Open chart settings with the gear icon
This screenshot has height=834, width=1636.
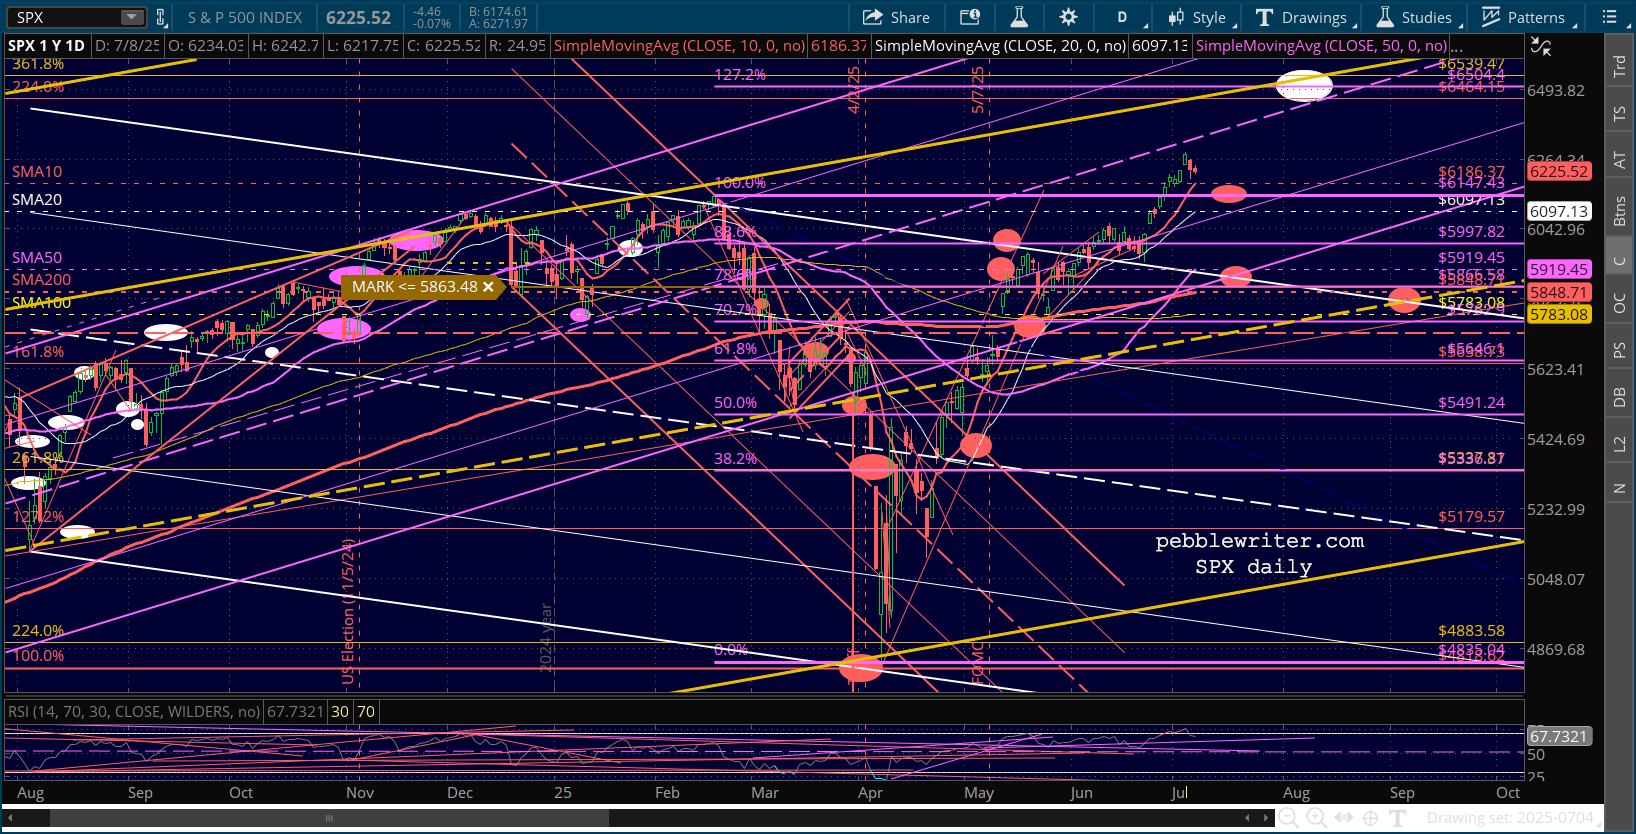[x=1068, y=17]
